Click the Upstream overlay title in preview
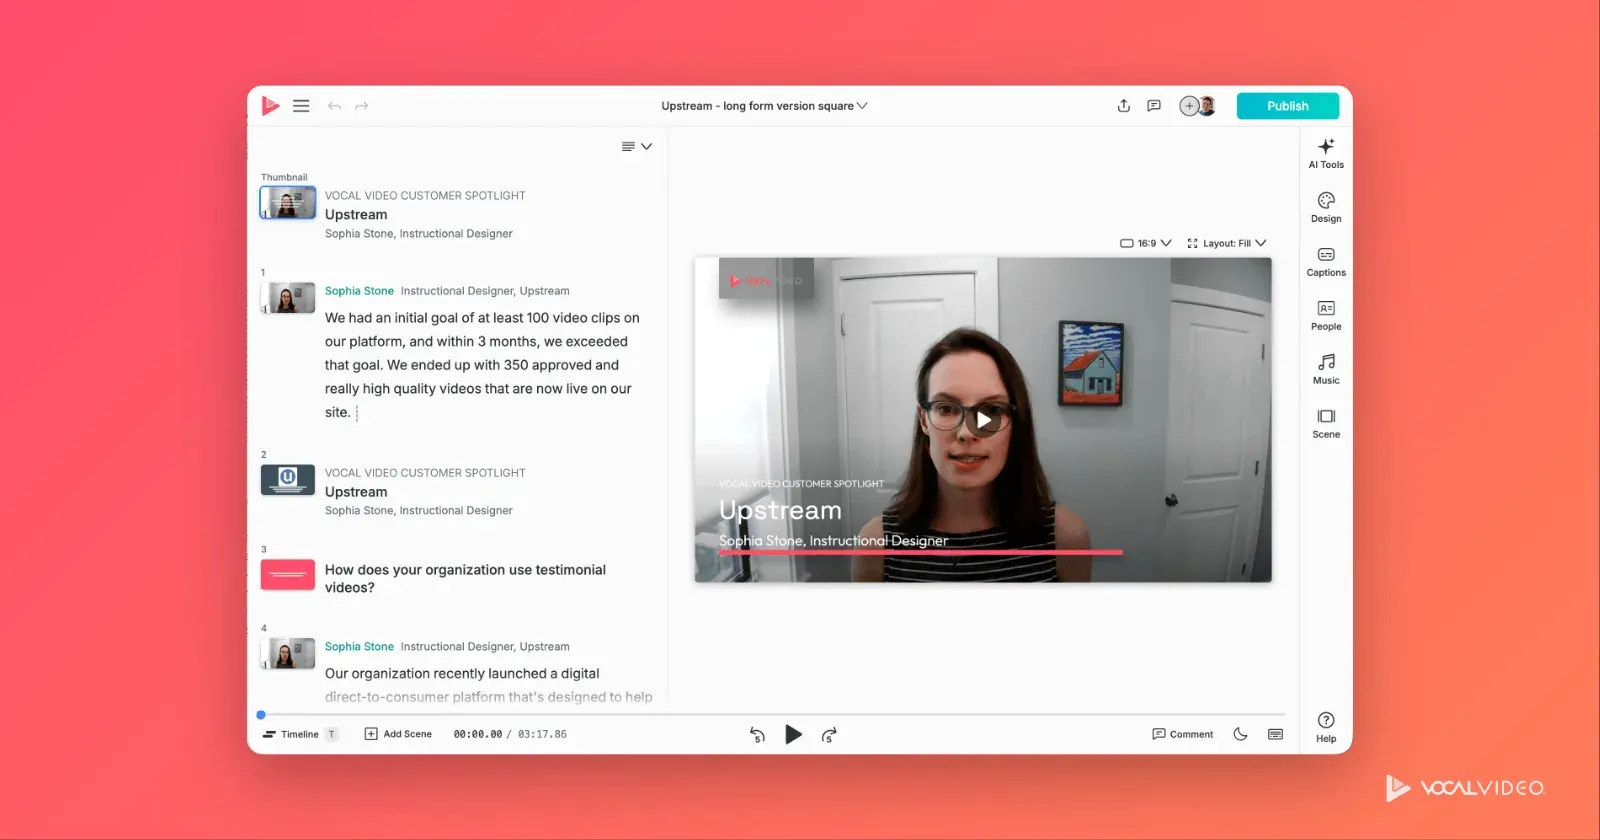This screenshot has width=1600, height=840. pyautogui.click(x=780, y=510)
